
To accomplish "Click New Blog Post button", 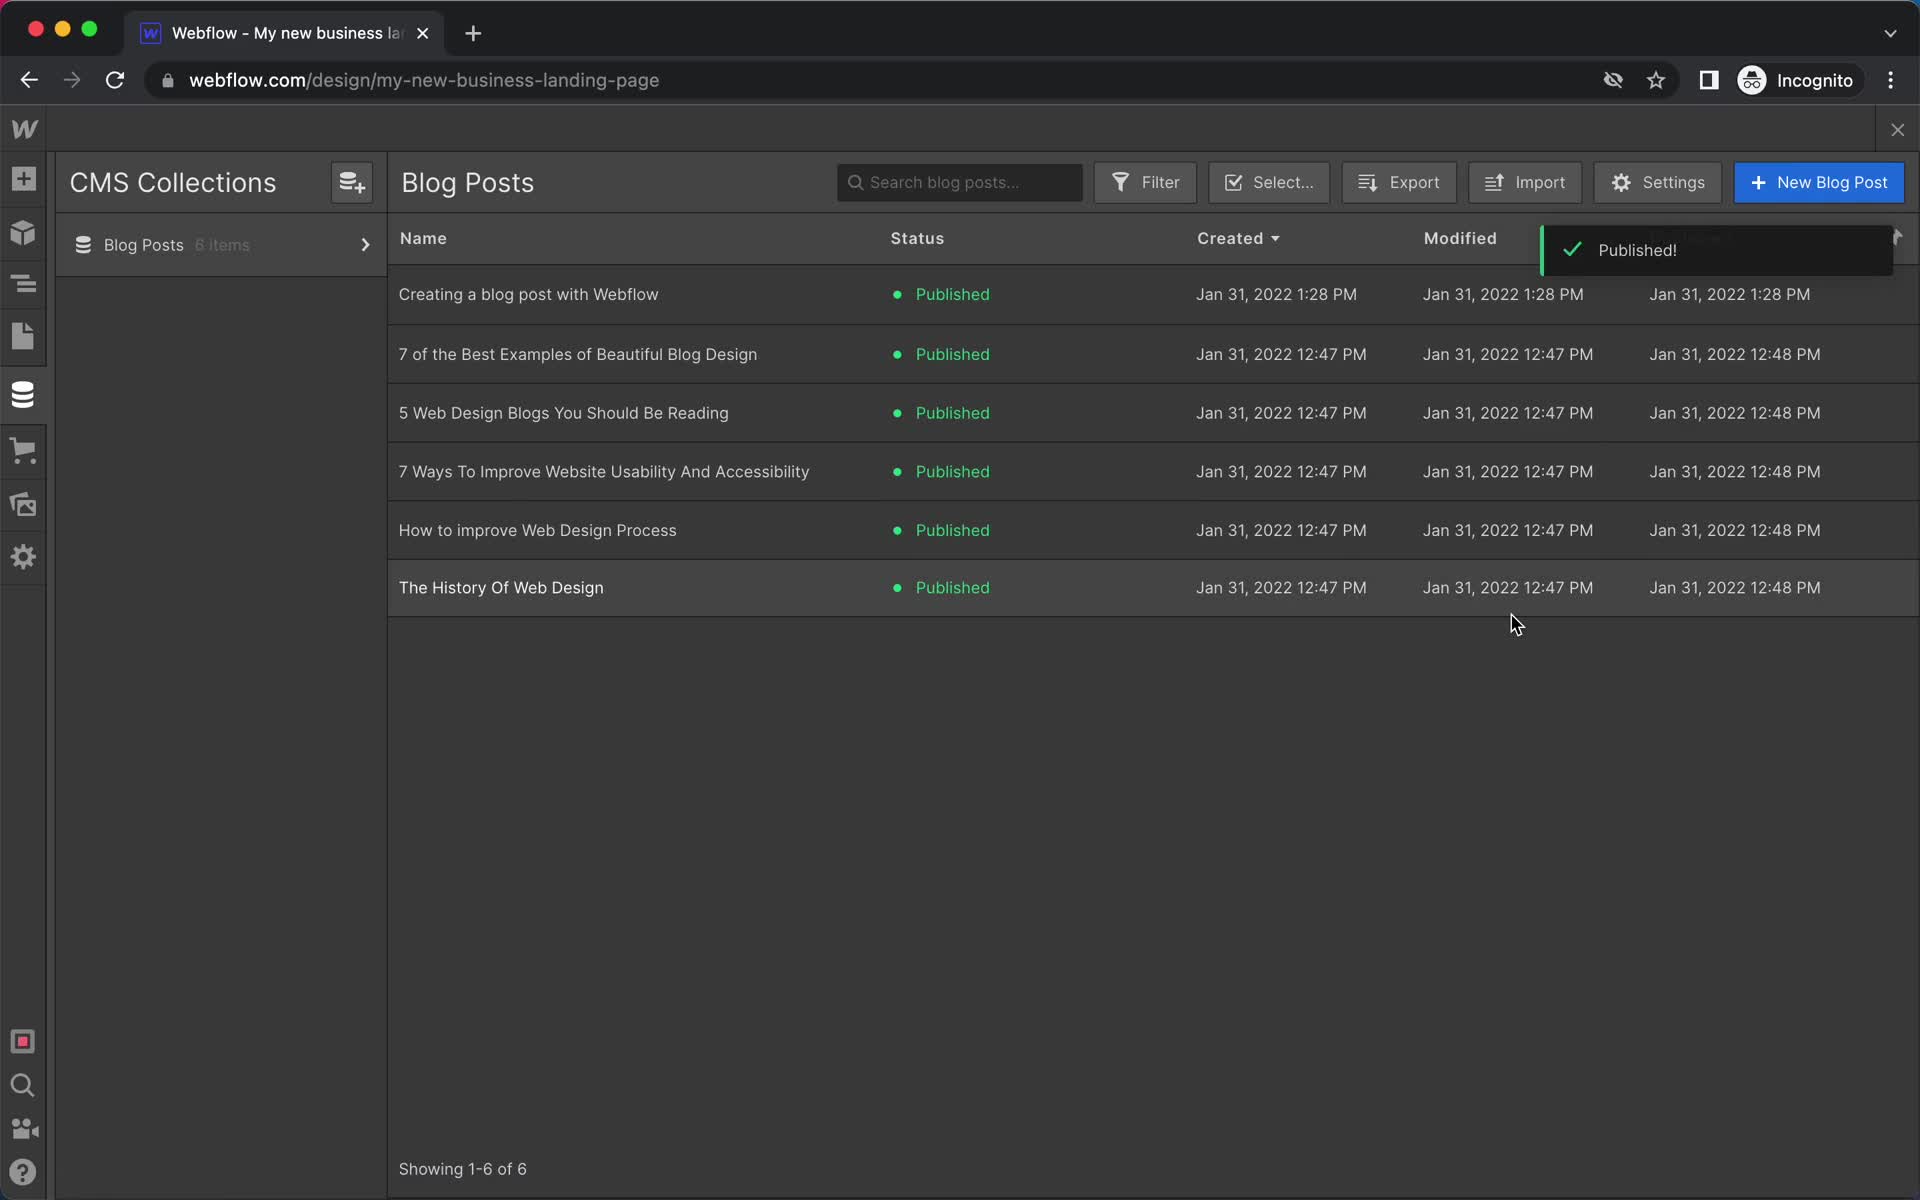I will tap(1819, 181).
